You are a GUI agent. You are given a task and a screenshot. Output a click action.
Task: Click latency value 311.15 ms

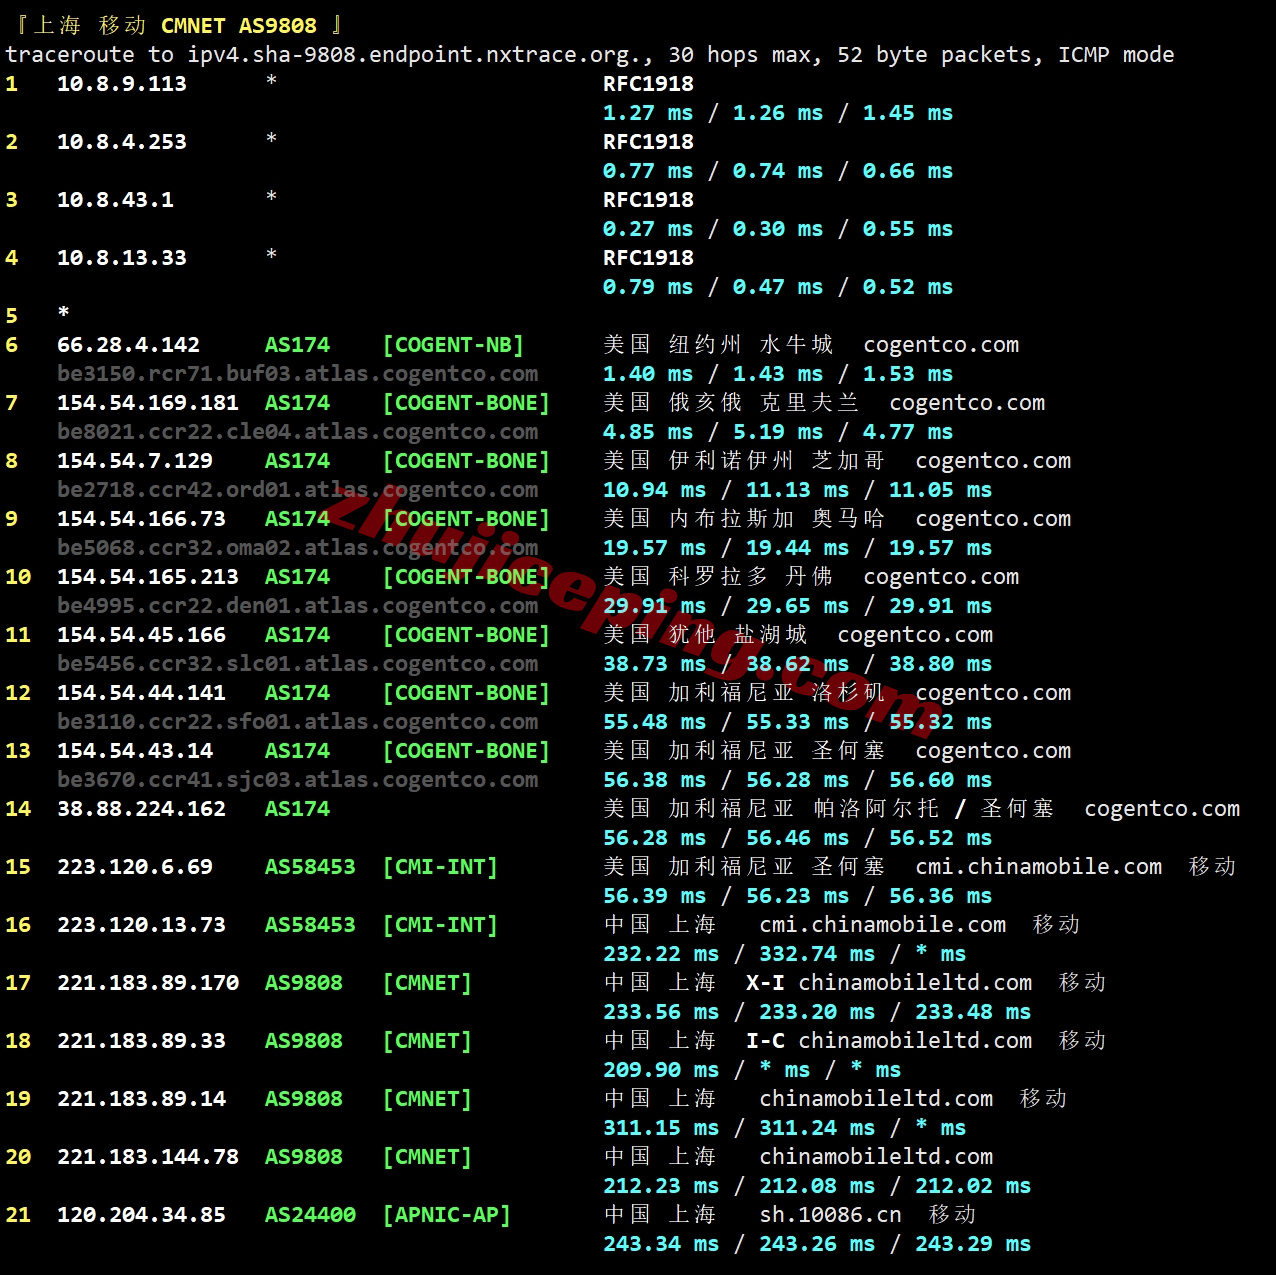[661, 1128]
